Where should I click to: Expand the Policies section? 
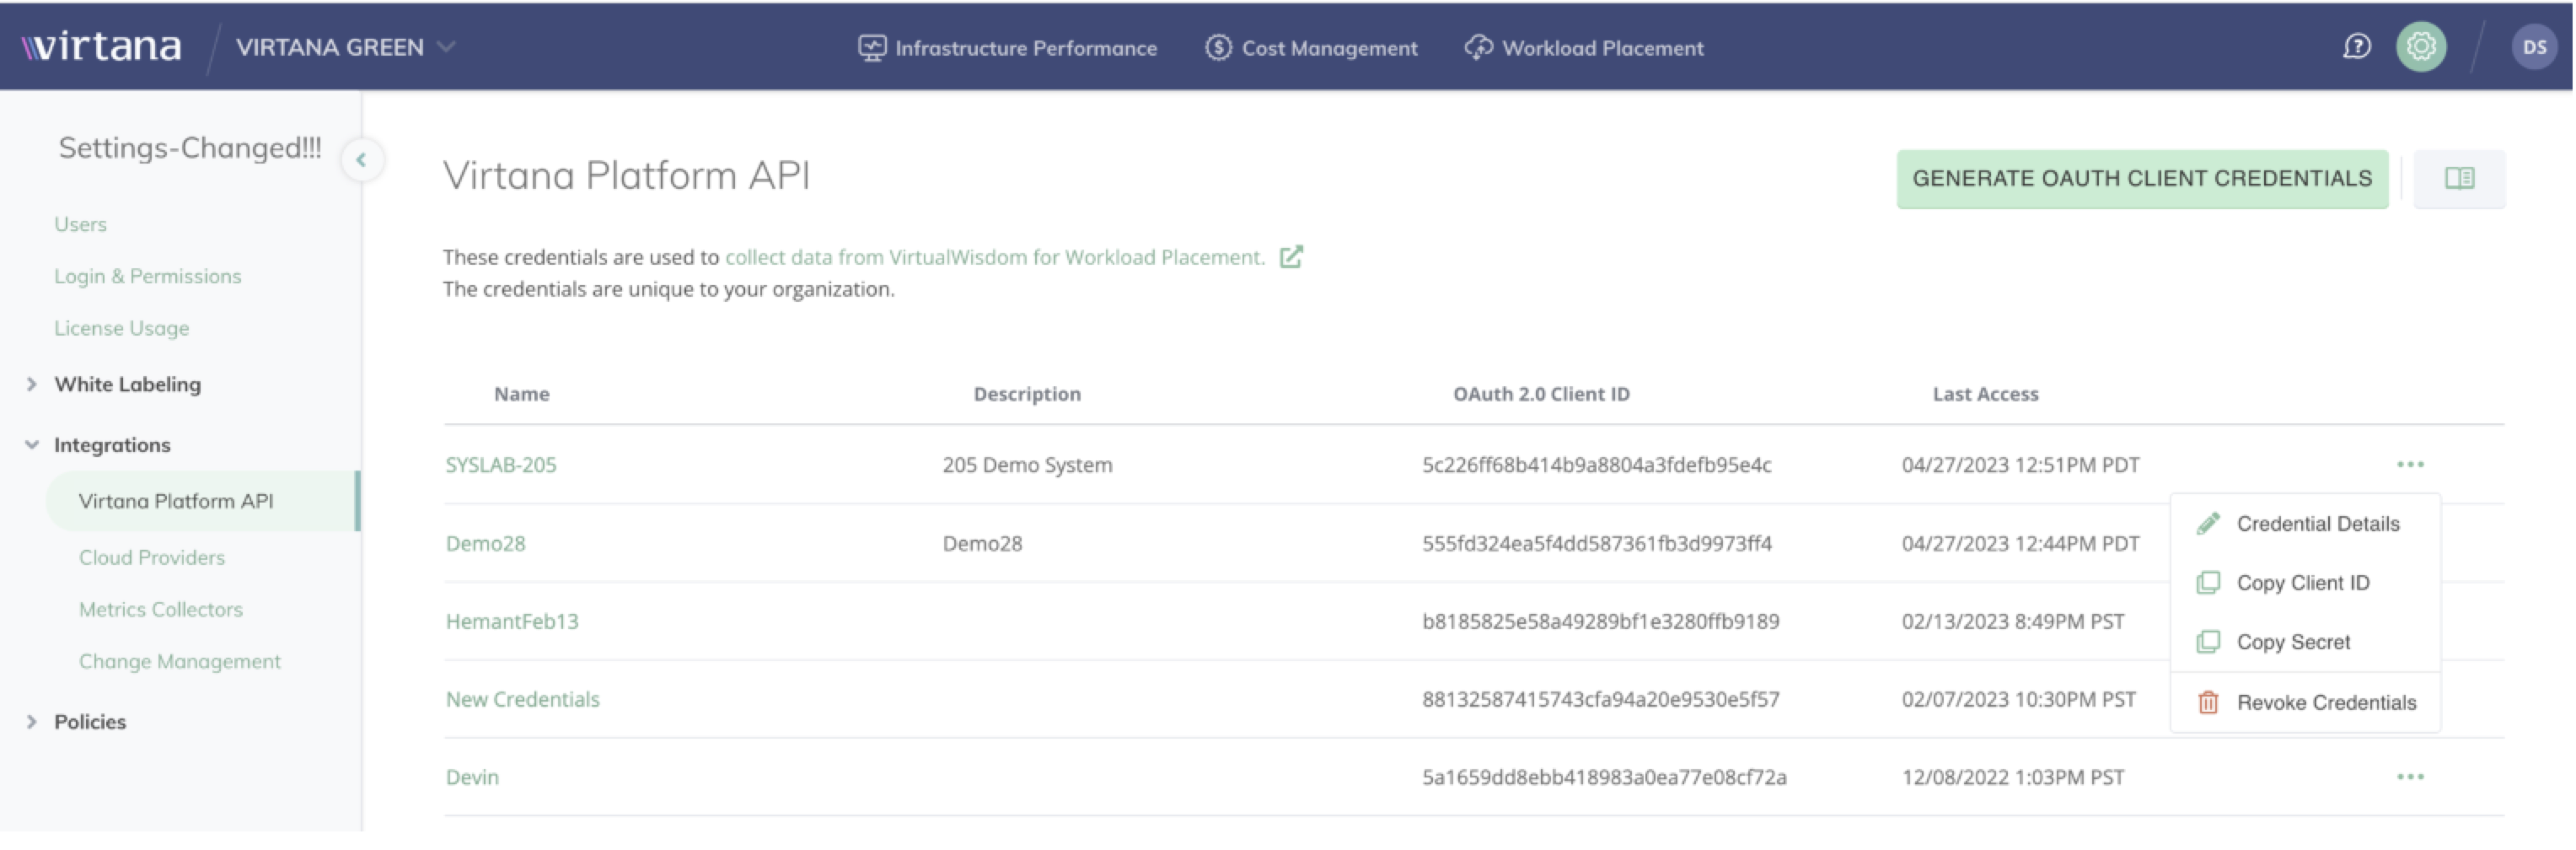click(32, 722)
